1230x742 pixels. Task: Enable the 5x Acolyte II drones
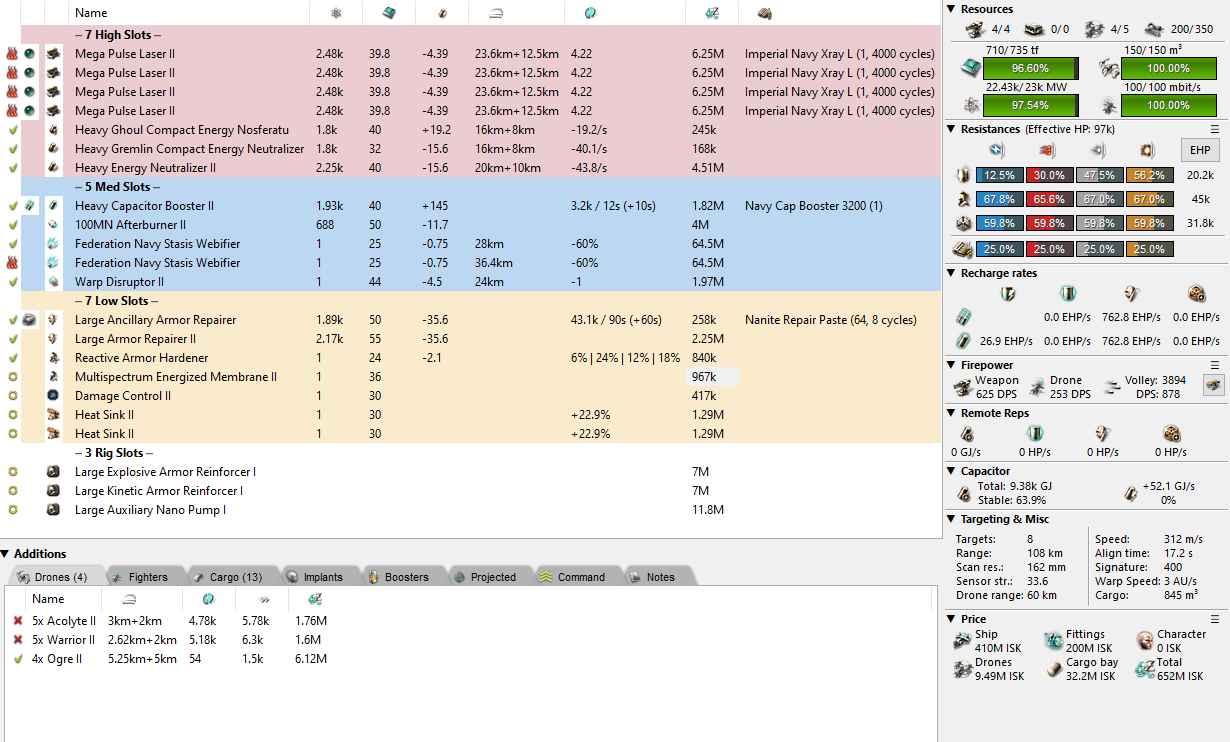pyautogui.click(x=17, y=621)
